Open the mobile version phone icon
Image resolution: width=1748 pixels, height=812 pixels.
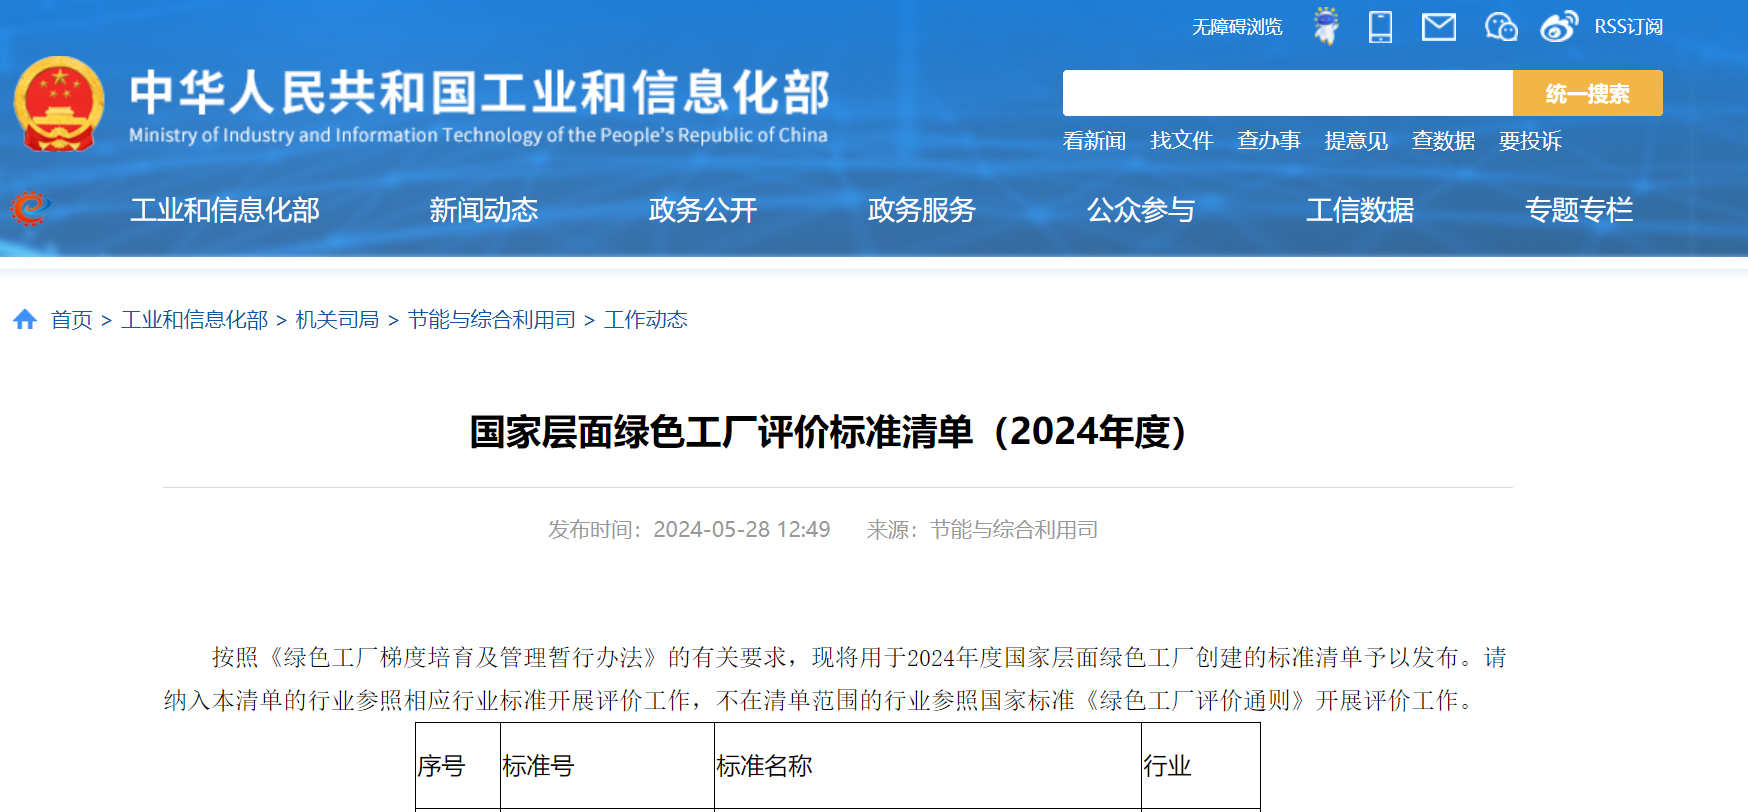click(x=1380, y=26)
